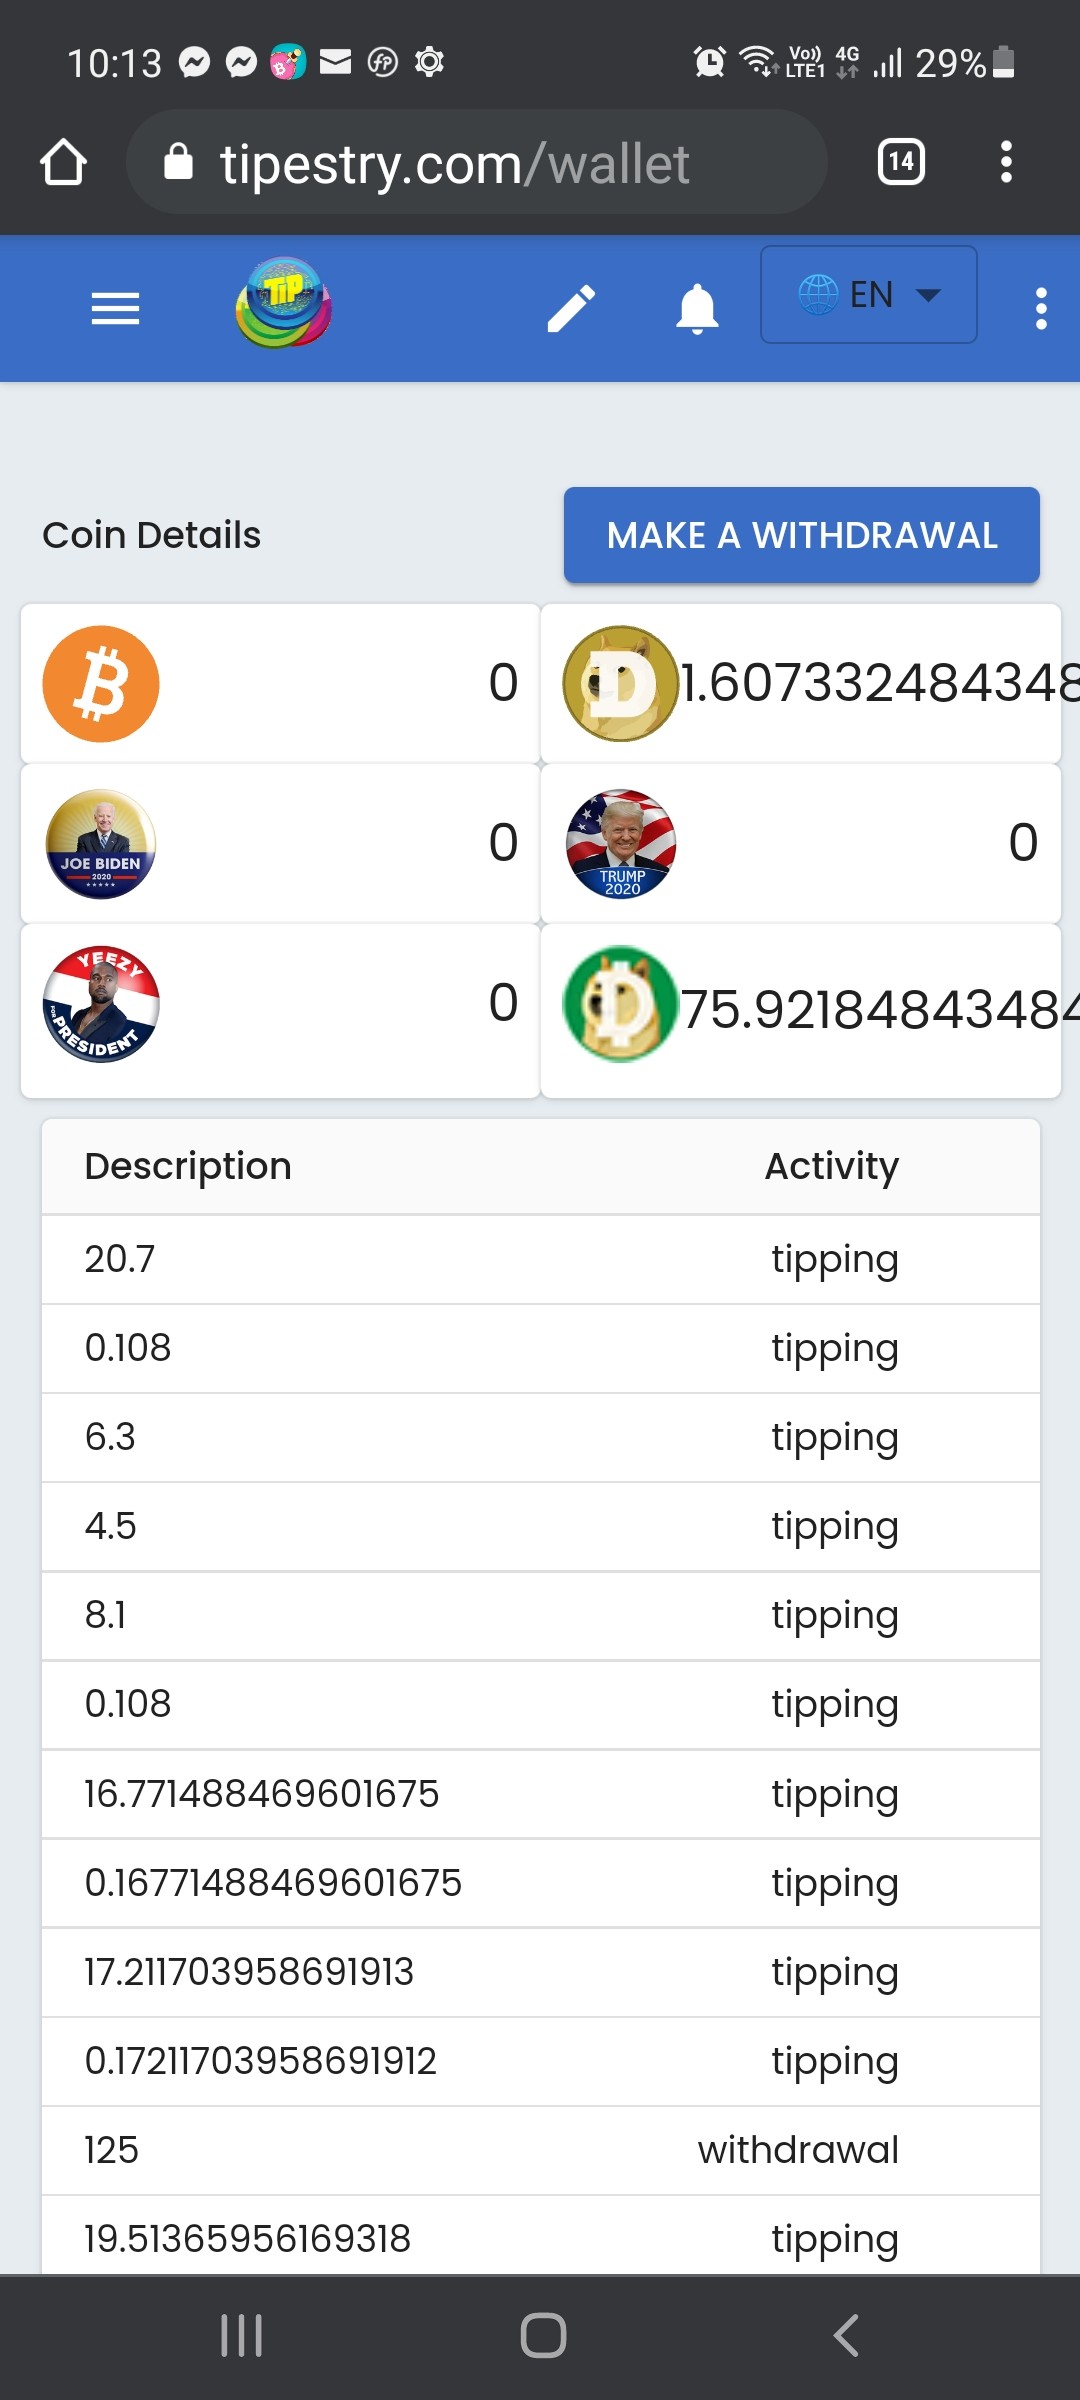Image resolution: width=1080 pixels, height=2400 pixels.
Task: Tap the pencil create-post icon
Action: (x=571, y=308)
